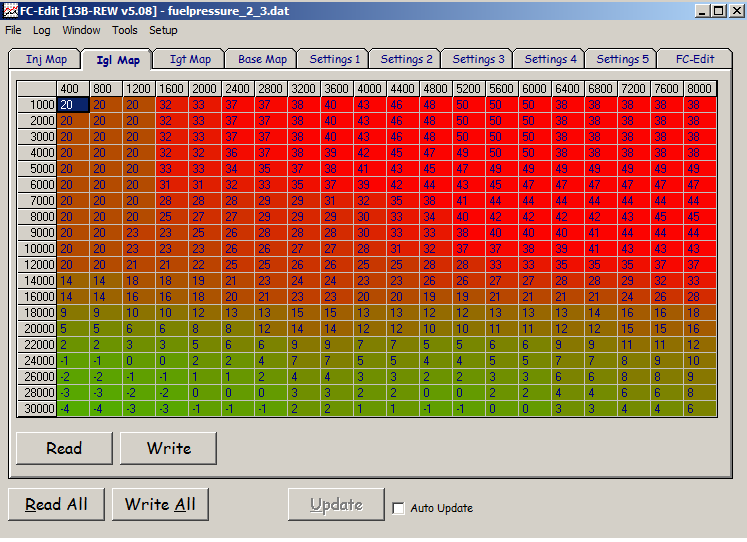Select cell at row 6000, column 5200
The width and height of the screenshot is (747, 542).
(469, 185)
